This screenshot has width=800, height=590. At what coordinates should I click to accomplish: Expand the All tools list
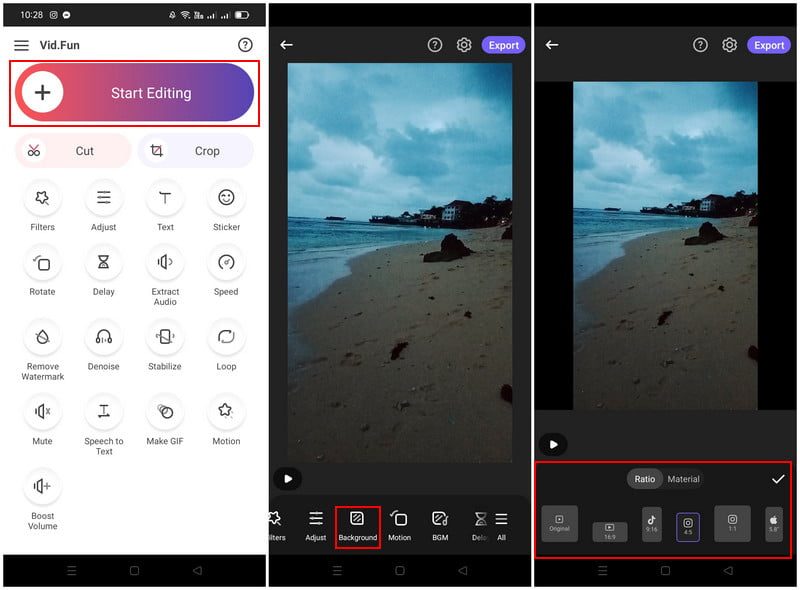501,524
